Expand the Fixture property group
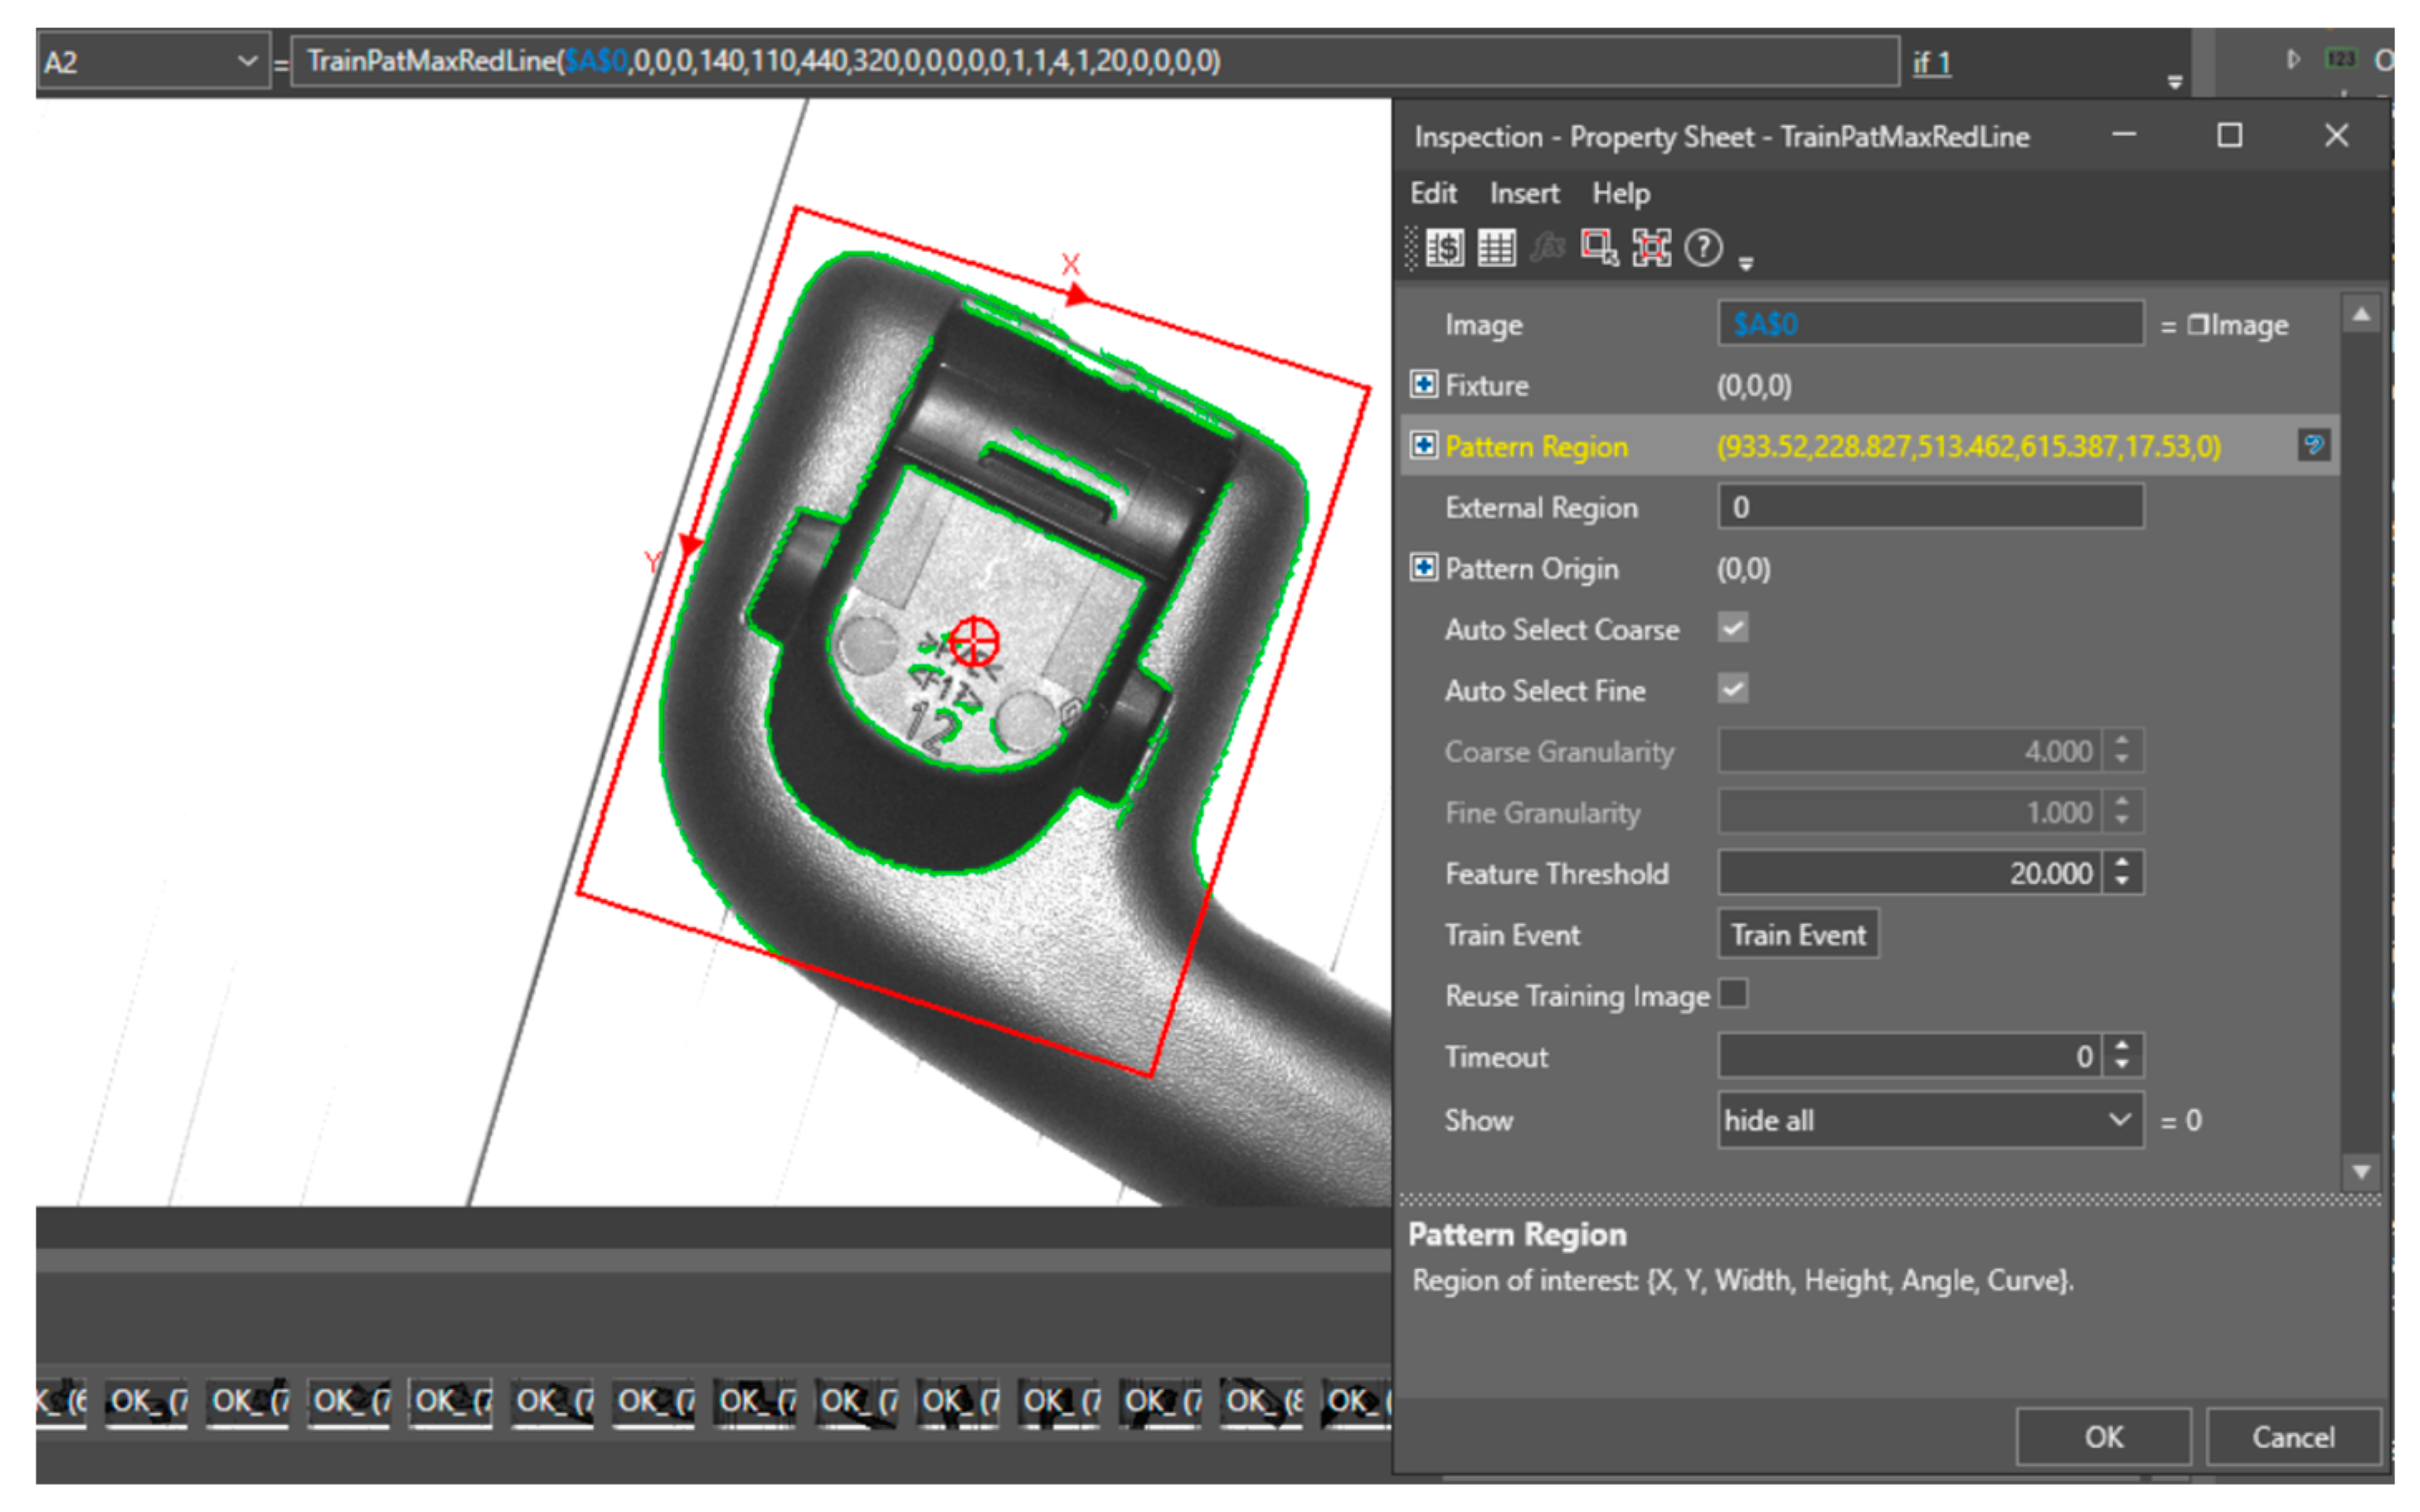 tap(1424, 385)
